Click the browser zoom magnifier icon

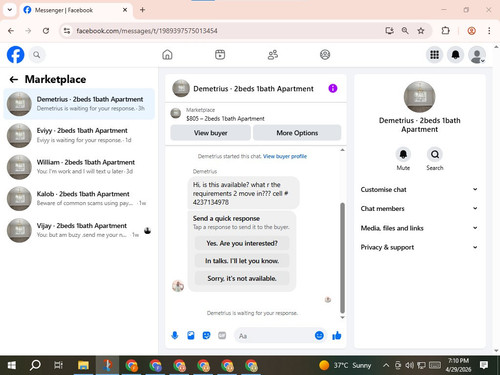coord(405,31)
